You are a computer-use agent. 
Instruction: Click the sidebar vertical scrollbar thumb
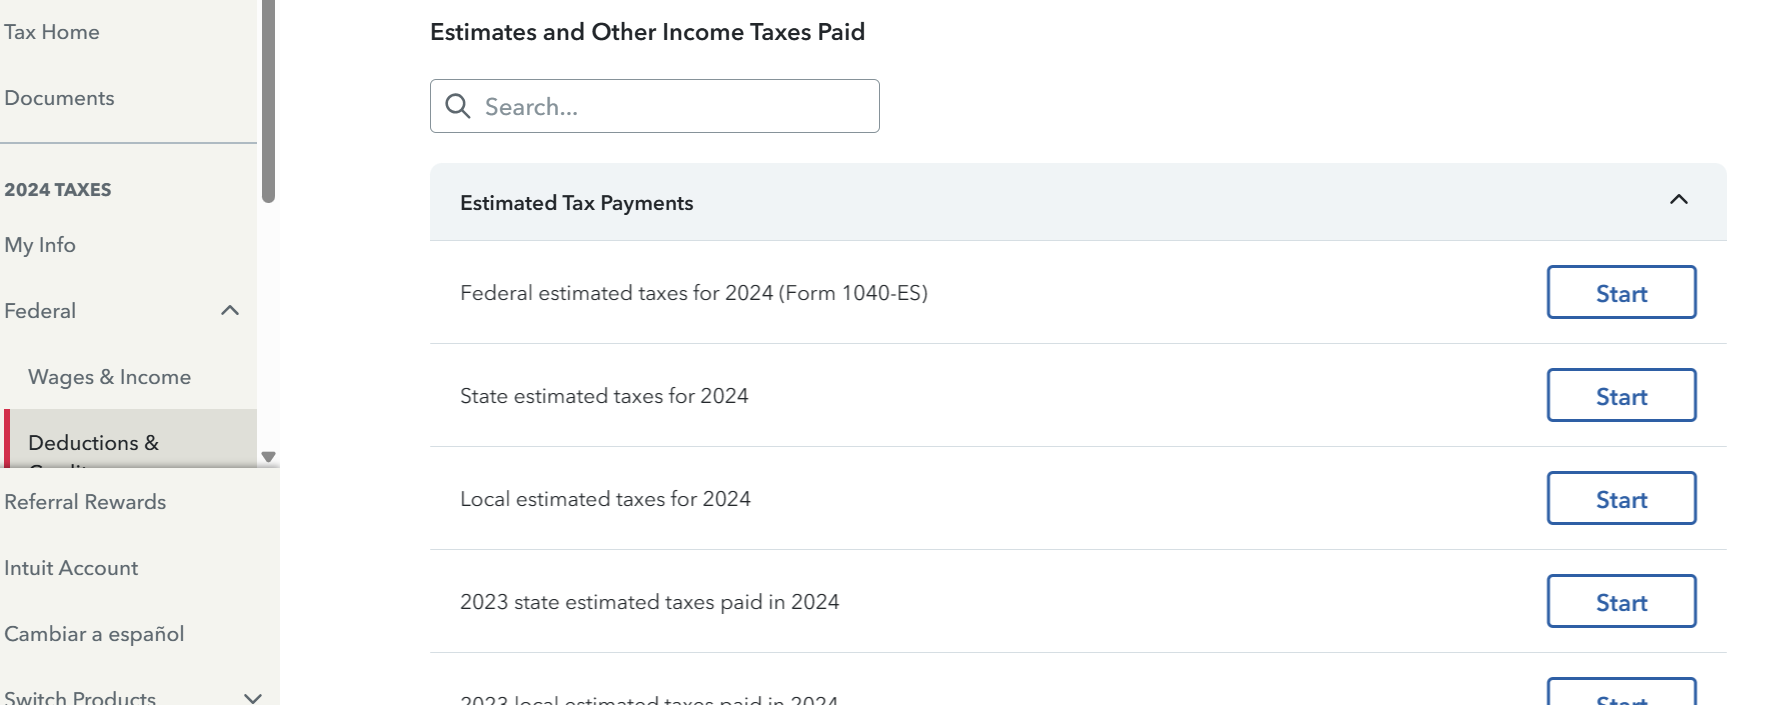(268, 100)
